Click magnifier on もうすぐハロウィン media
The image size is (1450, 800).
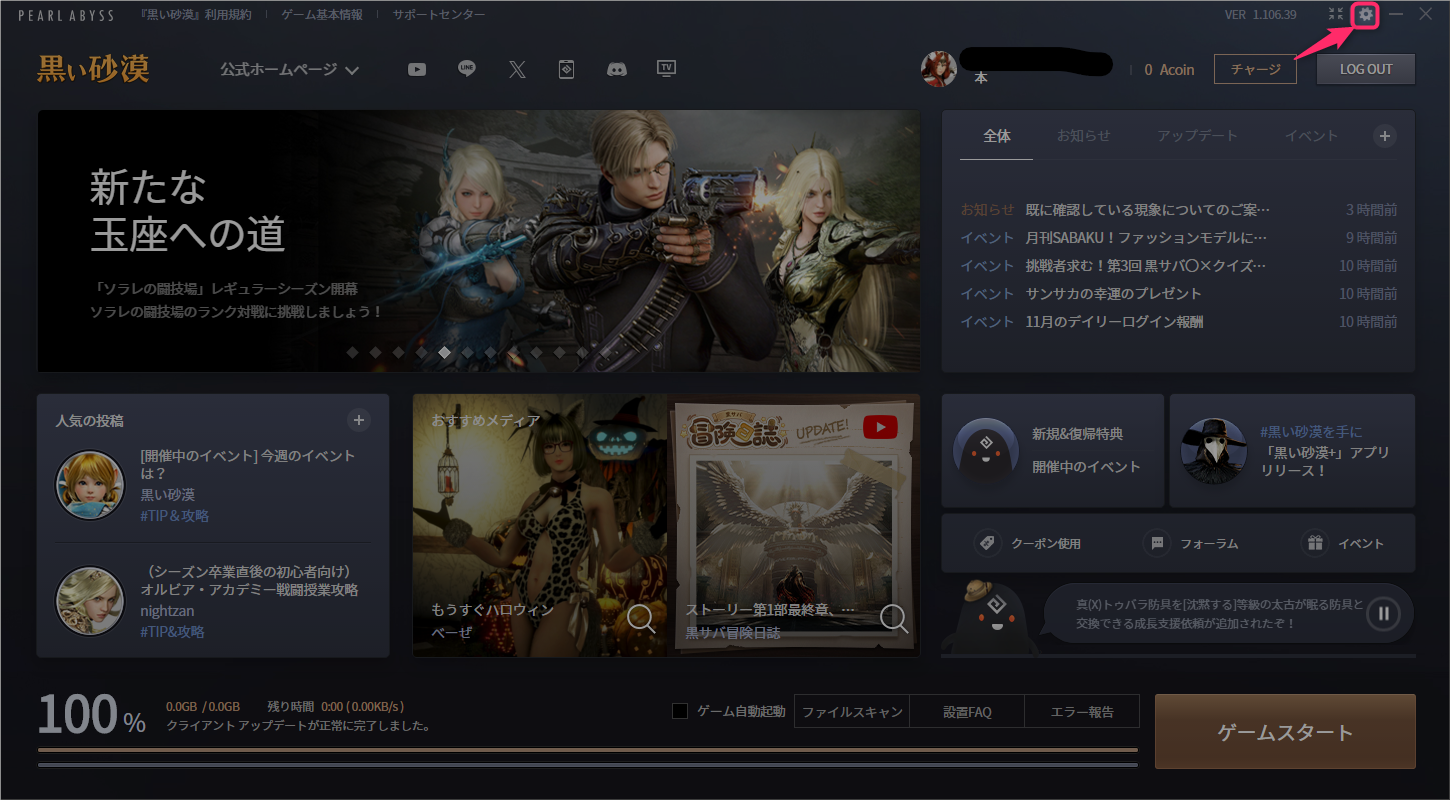[x=642, y=619]
